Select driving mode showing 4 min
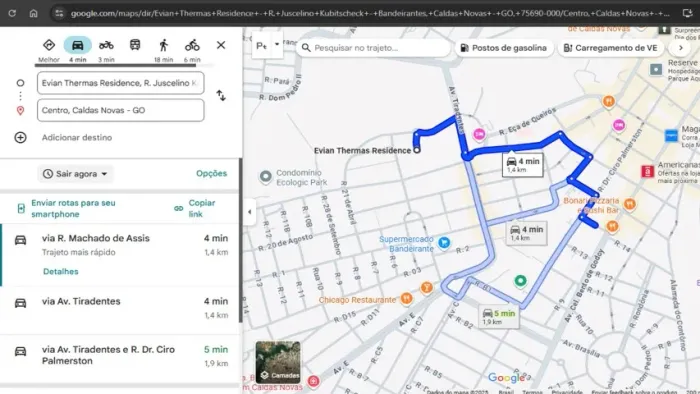700x394 pixels. click(78, 50)
